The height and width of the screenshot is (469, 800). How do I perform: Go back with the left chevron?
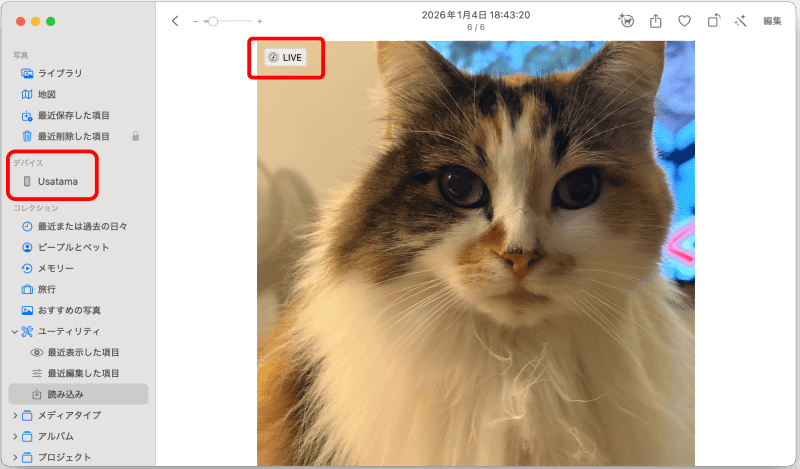[175, 21]
